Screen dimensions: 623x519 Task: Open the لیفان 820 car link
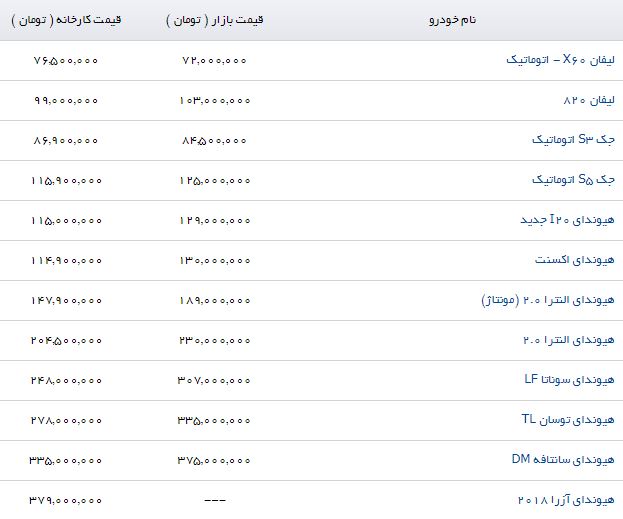click(589, 100)
